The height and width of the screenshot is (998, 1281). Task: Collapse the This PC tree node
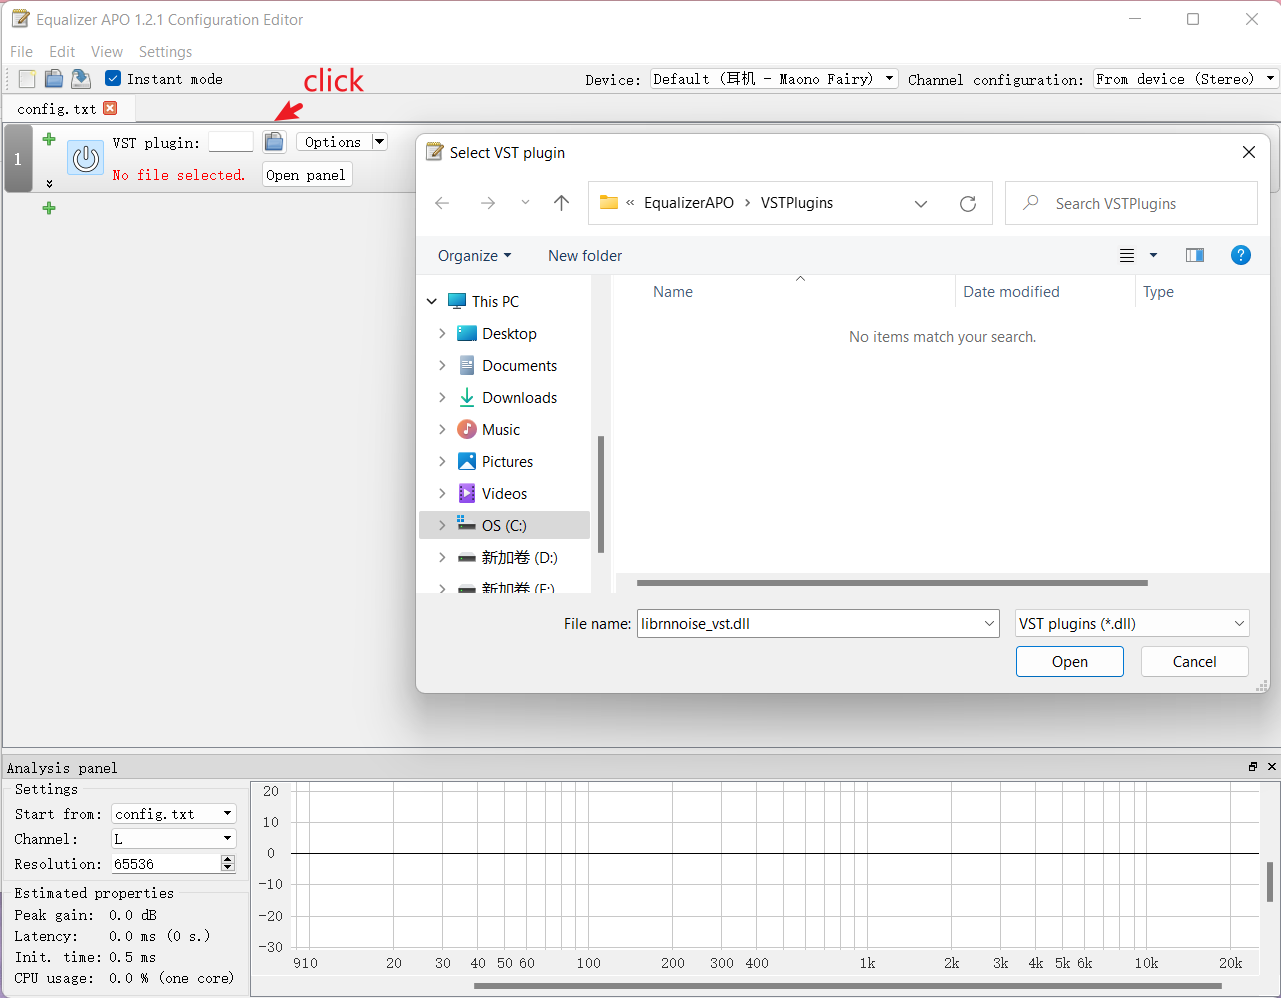click(x=432, y=302)
